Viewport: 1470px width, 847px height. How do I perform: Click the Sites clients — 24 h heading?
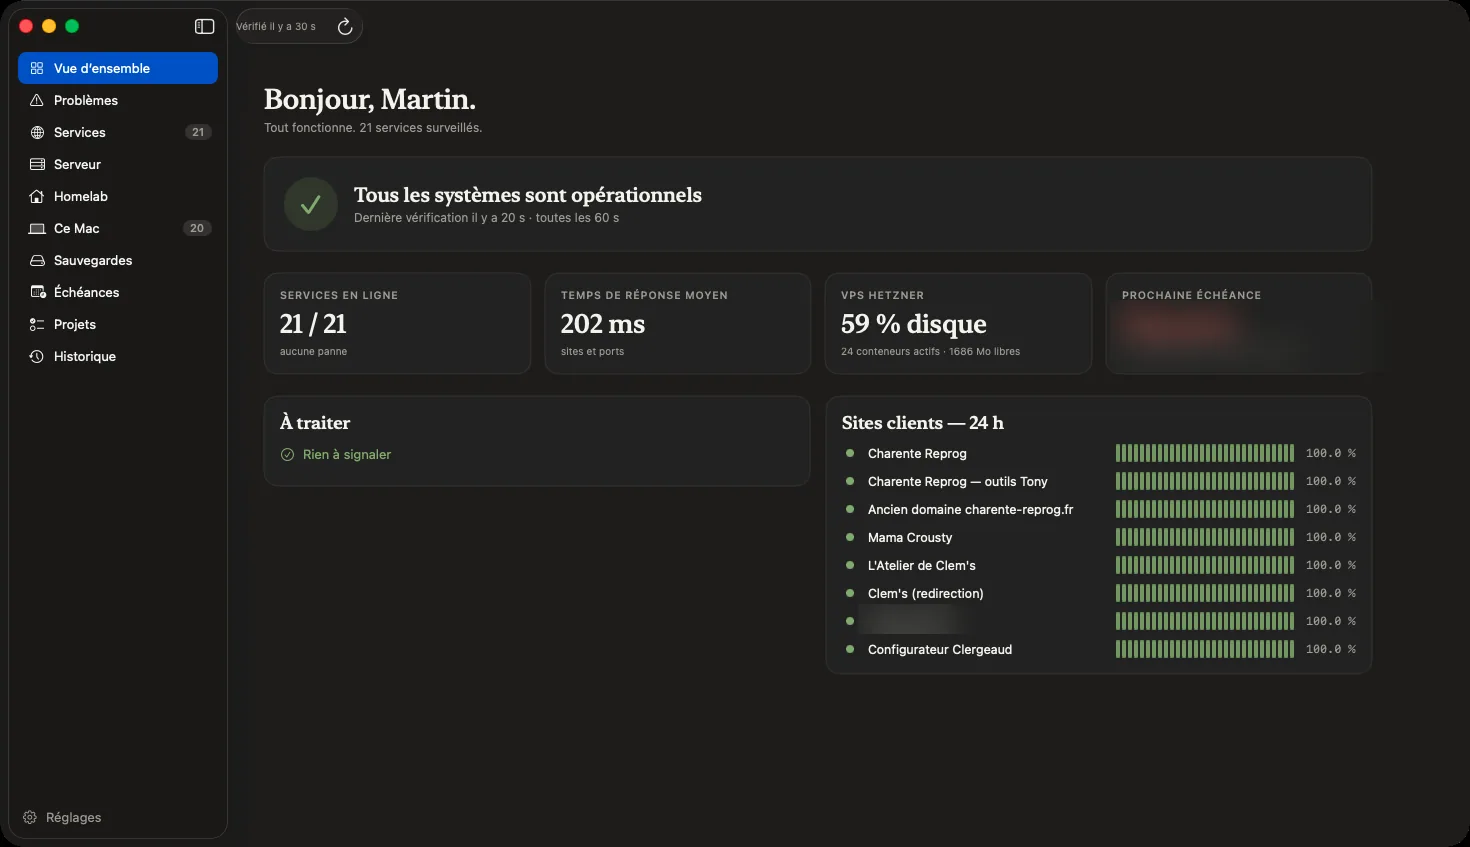(923, 422)
